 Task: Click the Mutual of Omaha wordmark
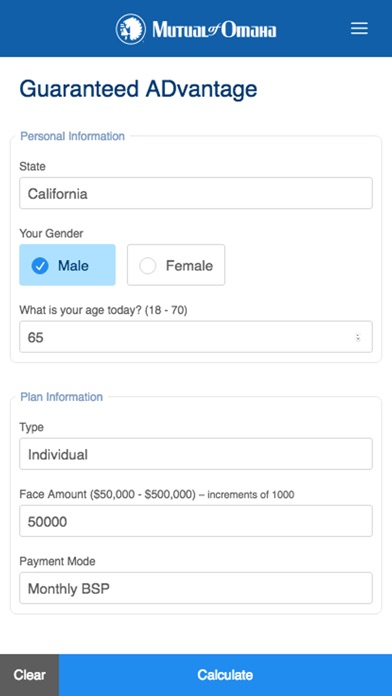tap(214, 30)
